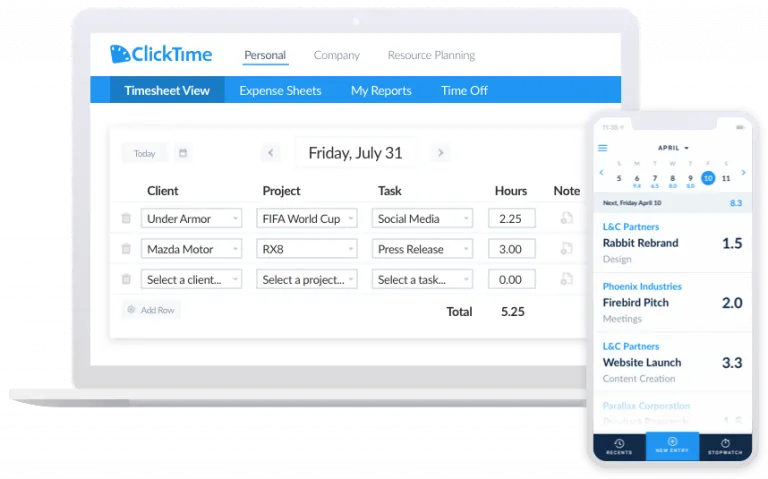
Task: Open note icon for the 0.00 hours row
Action: (x=566, y=279)
